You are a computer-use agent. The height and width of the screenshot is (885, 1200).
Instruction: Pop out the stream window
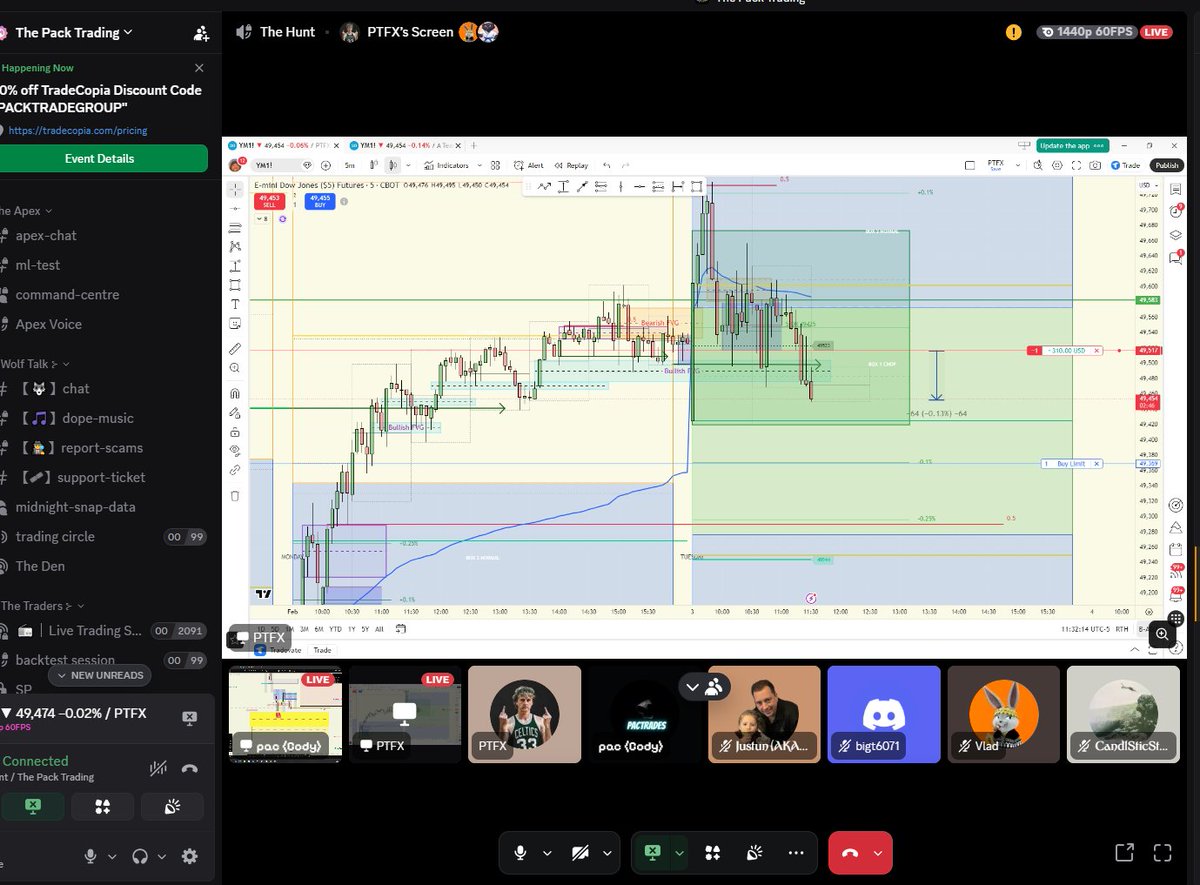coord(1124,853)
